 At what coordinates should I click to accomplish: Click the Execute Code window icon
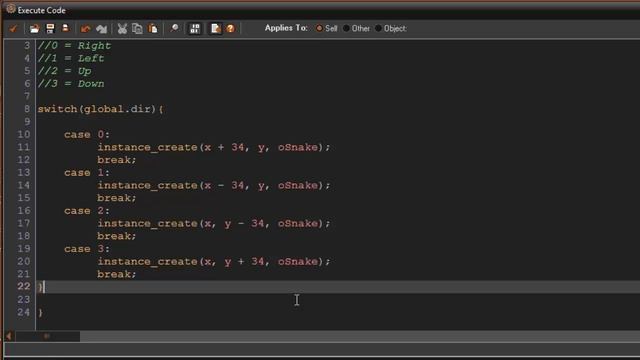[11, 9]
